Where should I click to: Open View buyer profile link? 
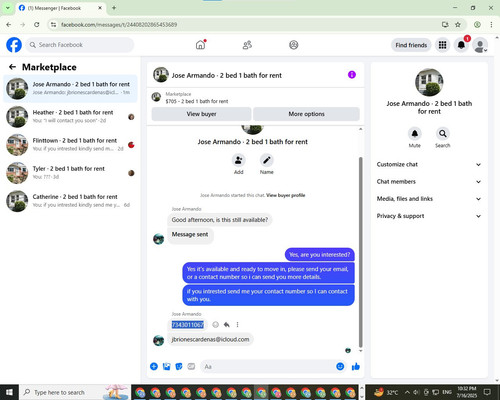point(286,195)
